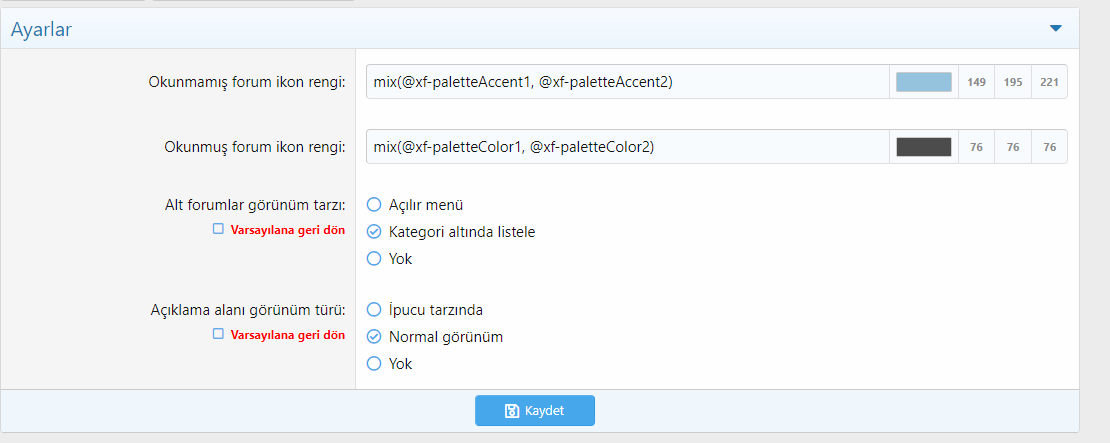Click the first 76 value box
This screenshot has width=1110, height=443.
[976, 147]
